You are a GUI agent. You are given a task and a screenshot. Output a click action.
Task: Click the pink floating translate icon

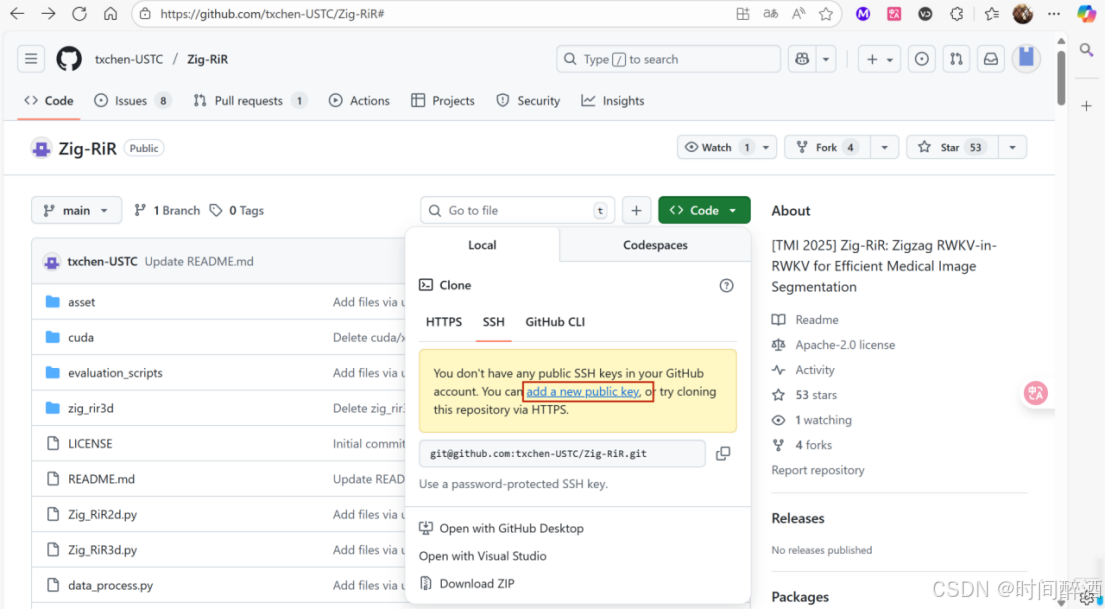pyautogui.click(x=1035, y=393)
